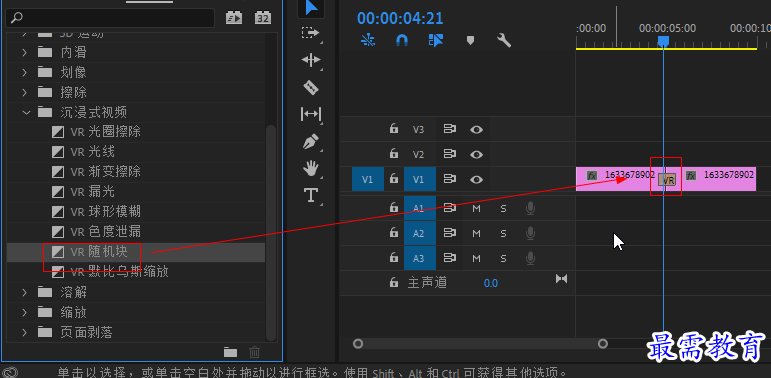Toggle sync lock on A2 track
The image size is (771, 378).
pyautogui.click(x=449, y=233)
